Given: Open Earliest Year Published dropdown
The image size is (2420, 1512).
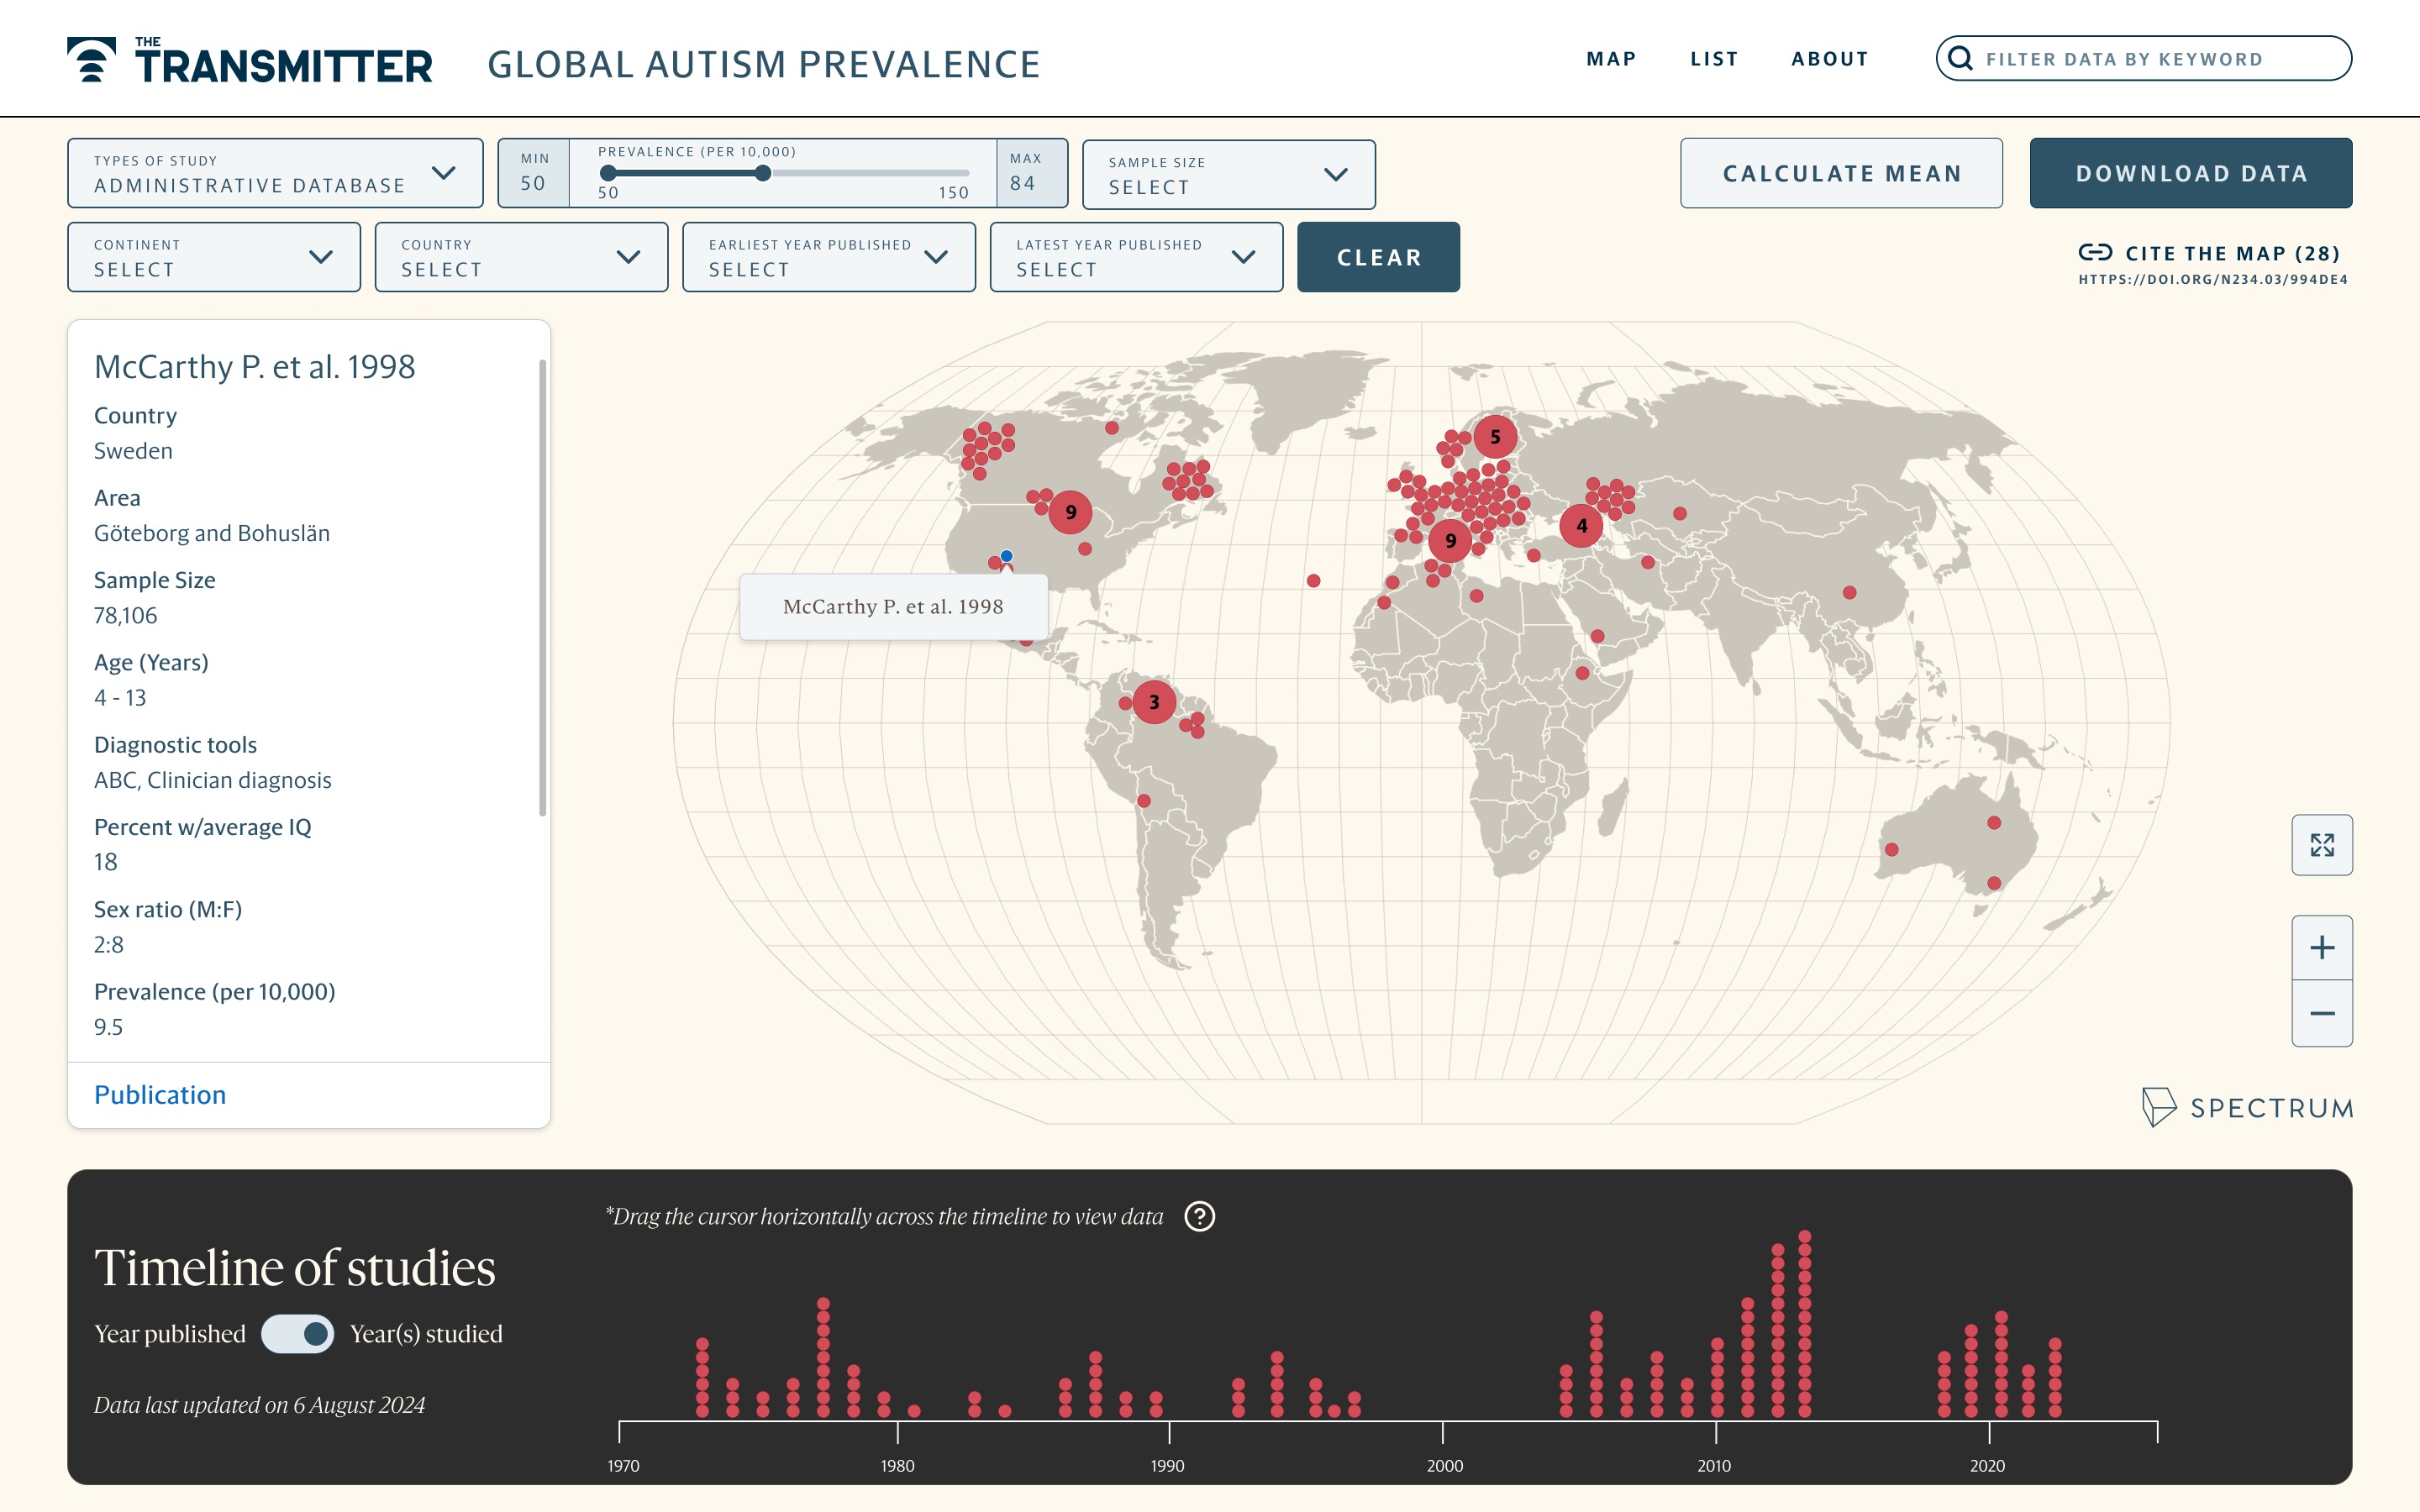Looking at the screenshot, I should 828,257.
